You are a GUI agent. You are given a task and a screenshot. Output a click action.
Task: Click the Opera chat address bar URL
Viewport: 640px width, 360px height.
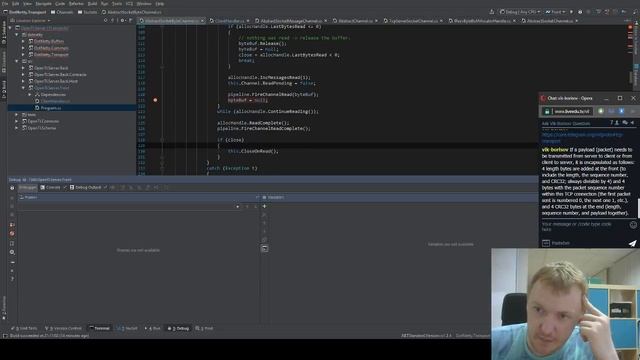[x=571, y=111]
